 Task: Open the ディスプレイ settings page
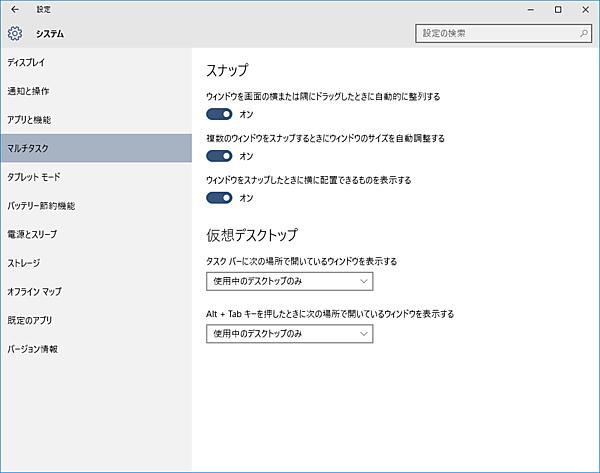(x=96, y=62)
